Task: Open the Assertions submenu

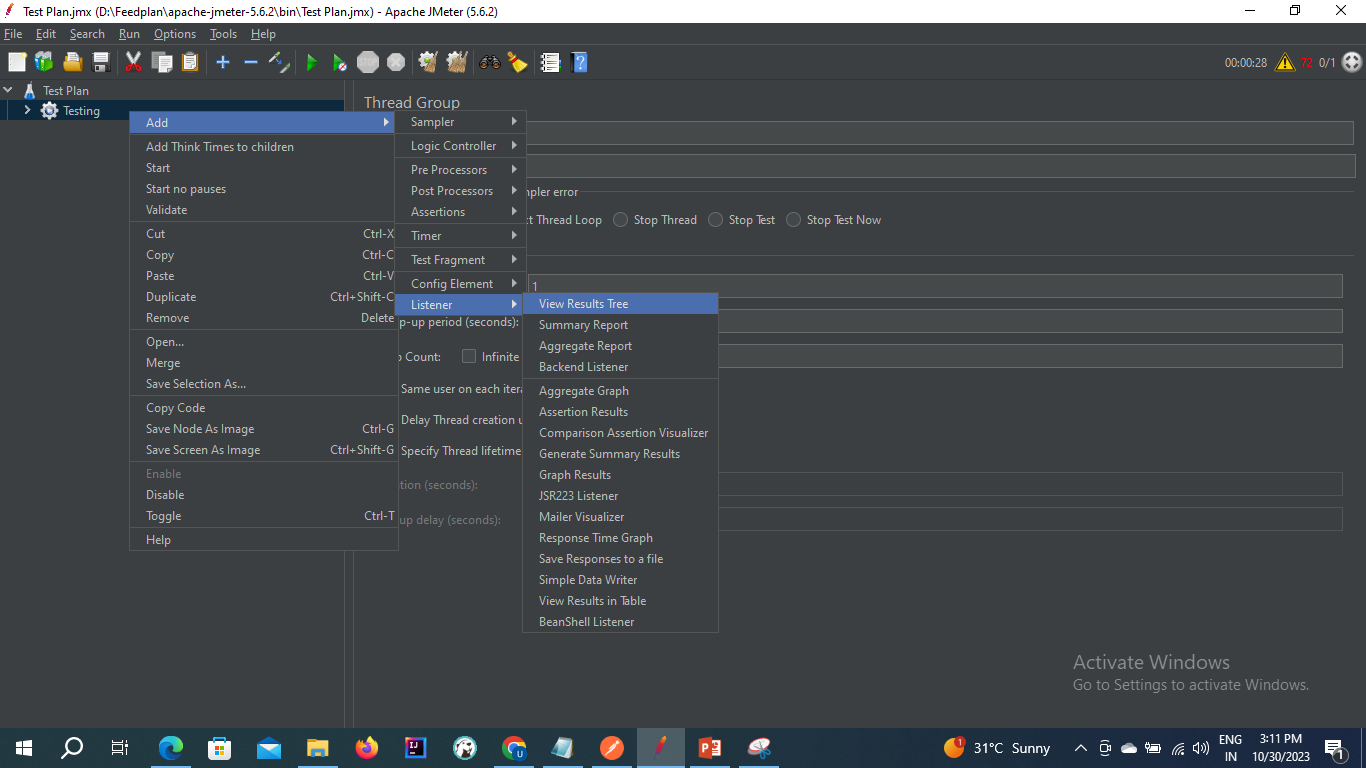Action: (x=460, y=212)
